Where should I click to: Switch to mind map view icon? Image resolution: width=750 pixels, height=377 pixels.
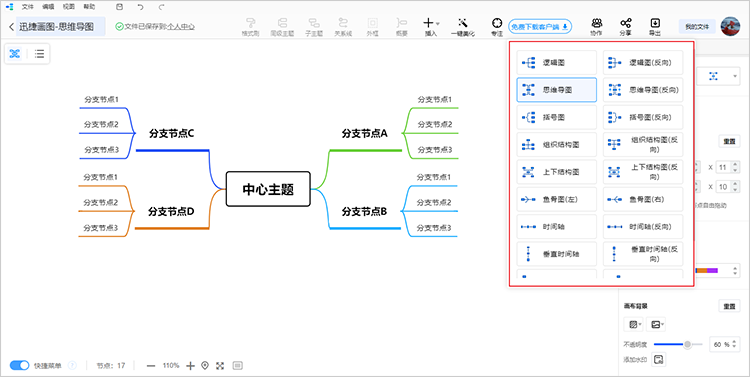coord(15,54)
